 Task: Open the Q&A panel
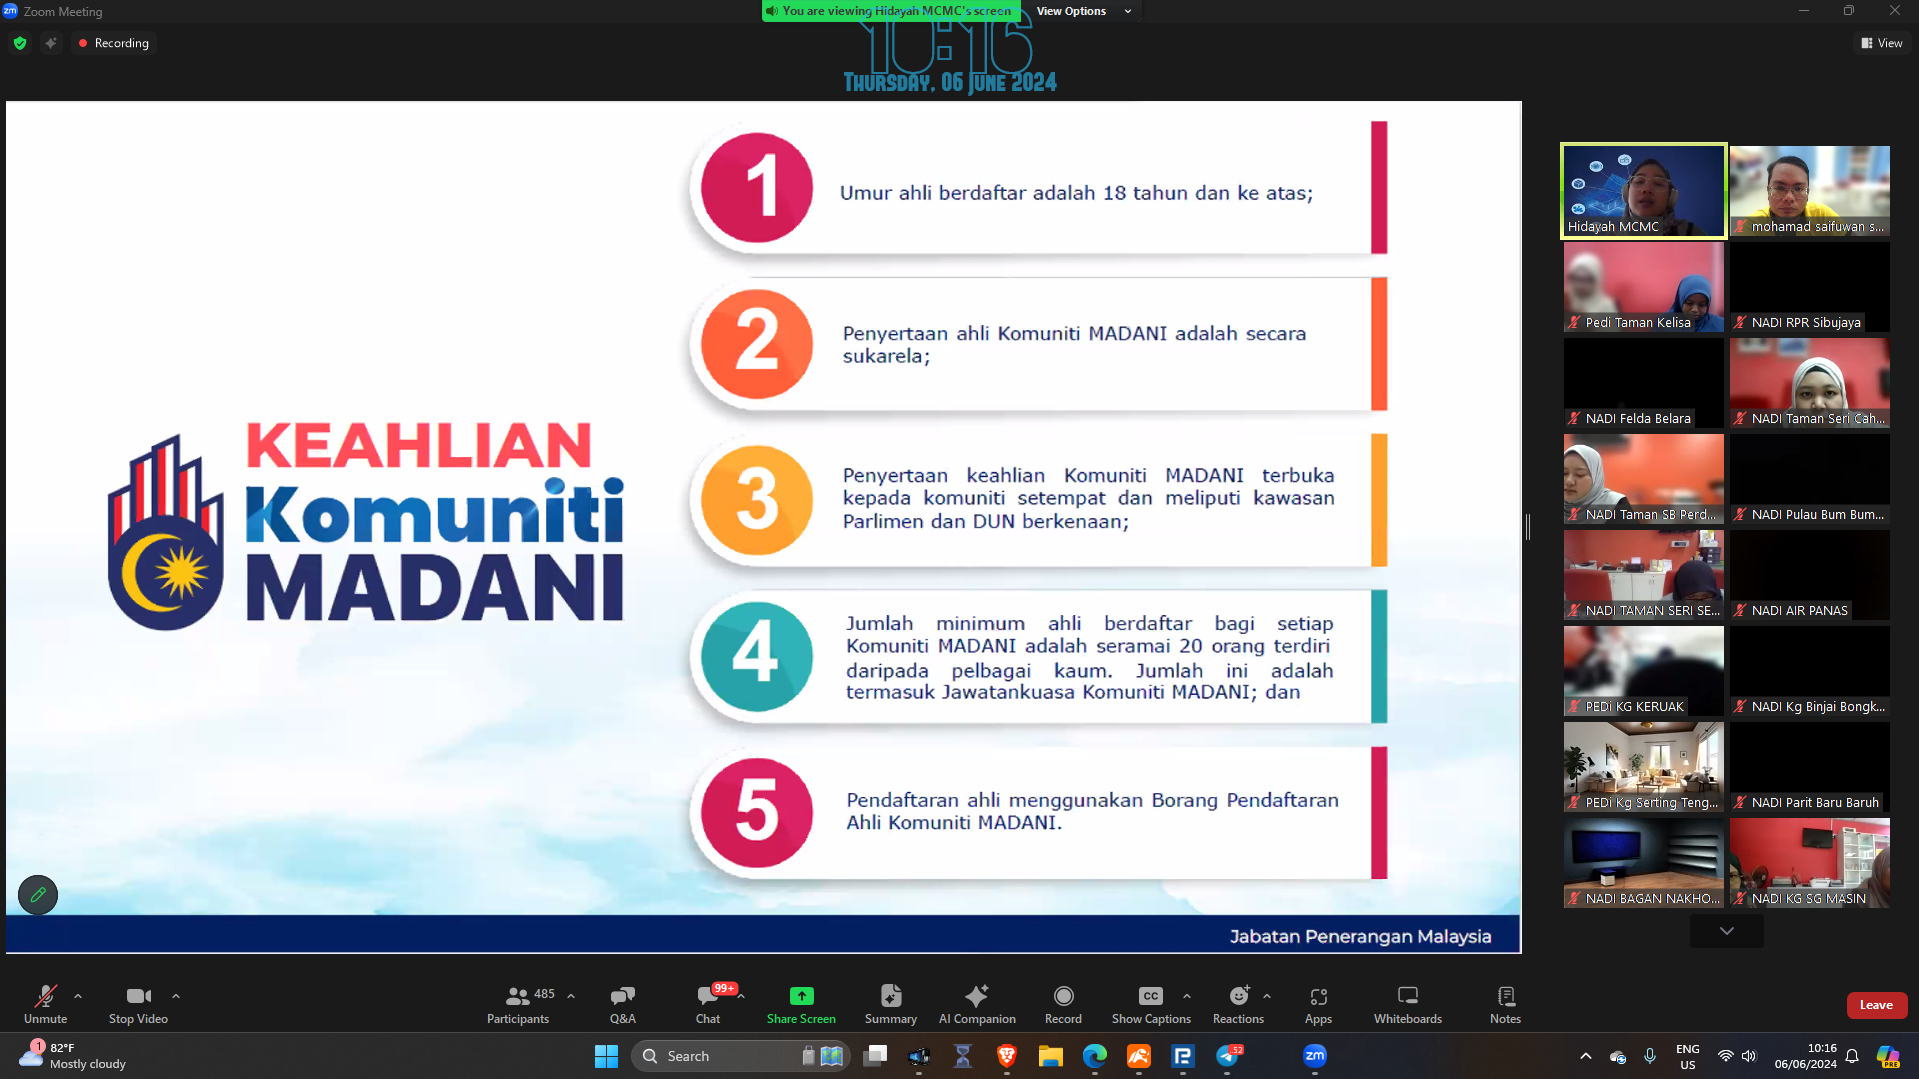tap(622, 1004)
